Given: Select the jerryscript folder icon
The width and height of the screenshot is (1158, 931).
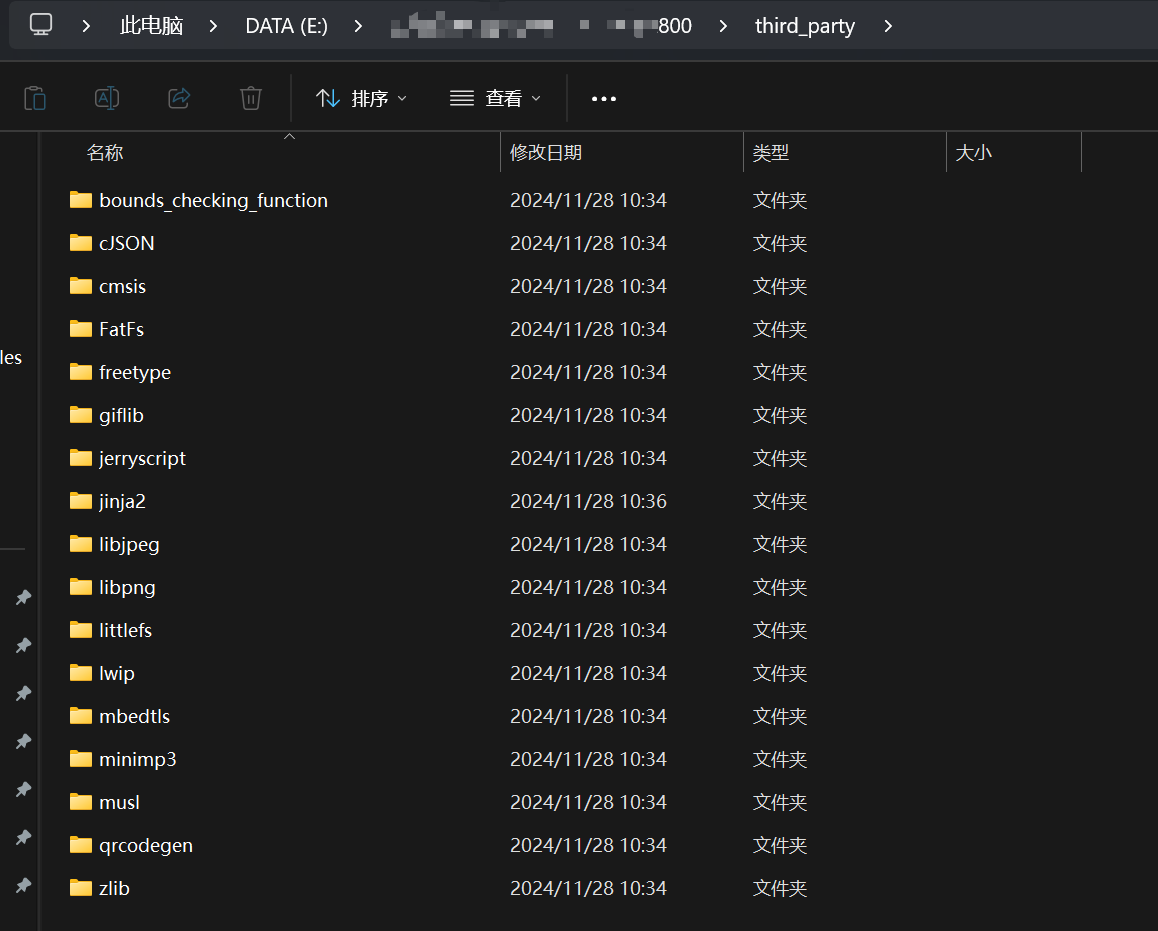Looking at the screenshot, I should 80,458.
